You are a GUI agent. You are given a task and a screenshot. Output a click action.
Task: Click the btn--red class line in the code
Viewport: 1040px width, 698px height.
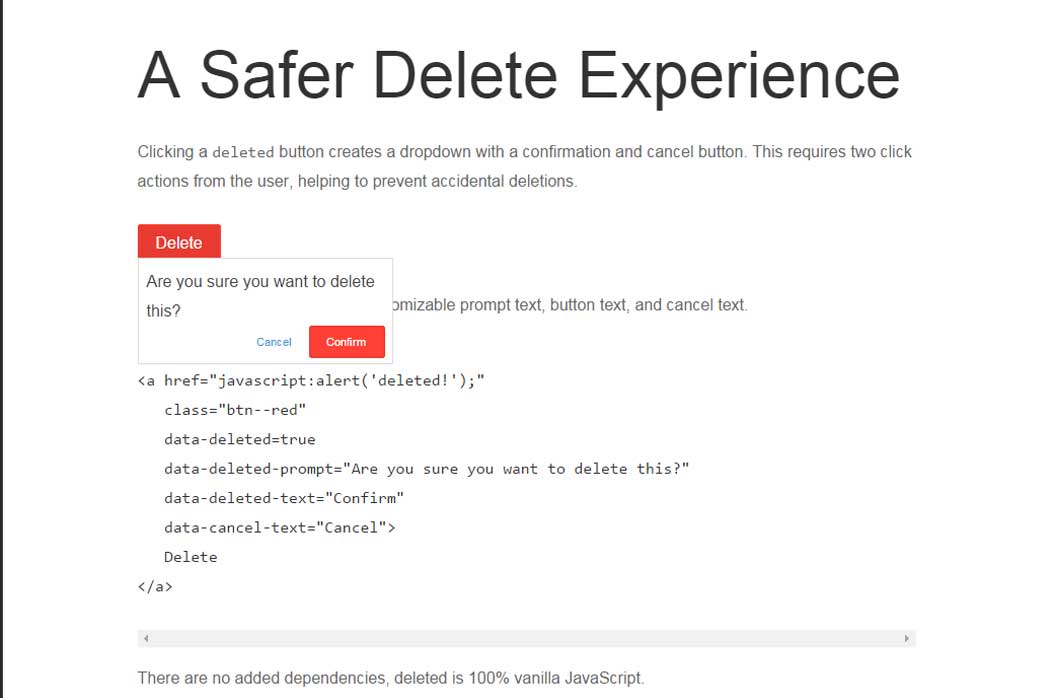pos(234,409)
